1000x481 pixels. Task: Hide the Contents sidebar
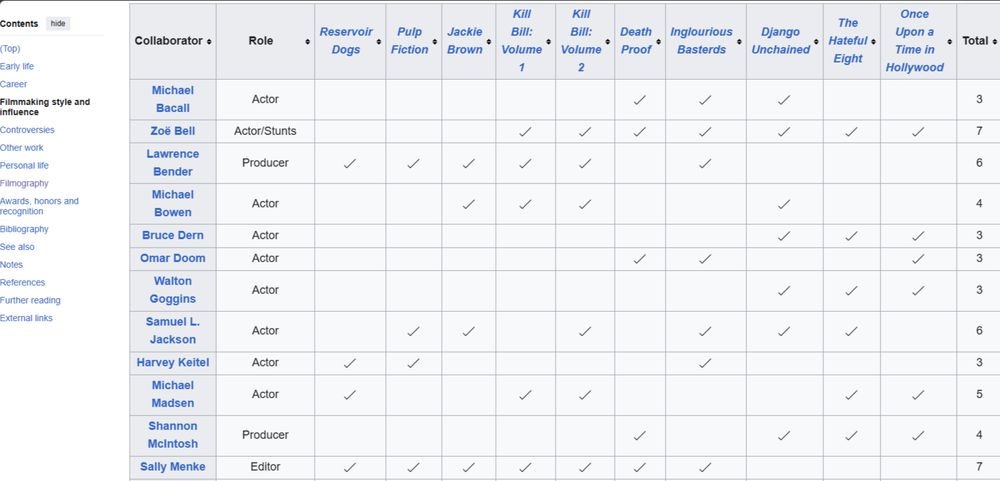coord(58,23)
